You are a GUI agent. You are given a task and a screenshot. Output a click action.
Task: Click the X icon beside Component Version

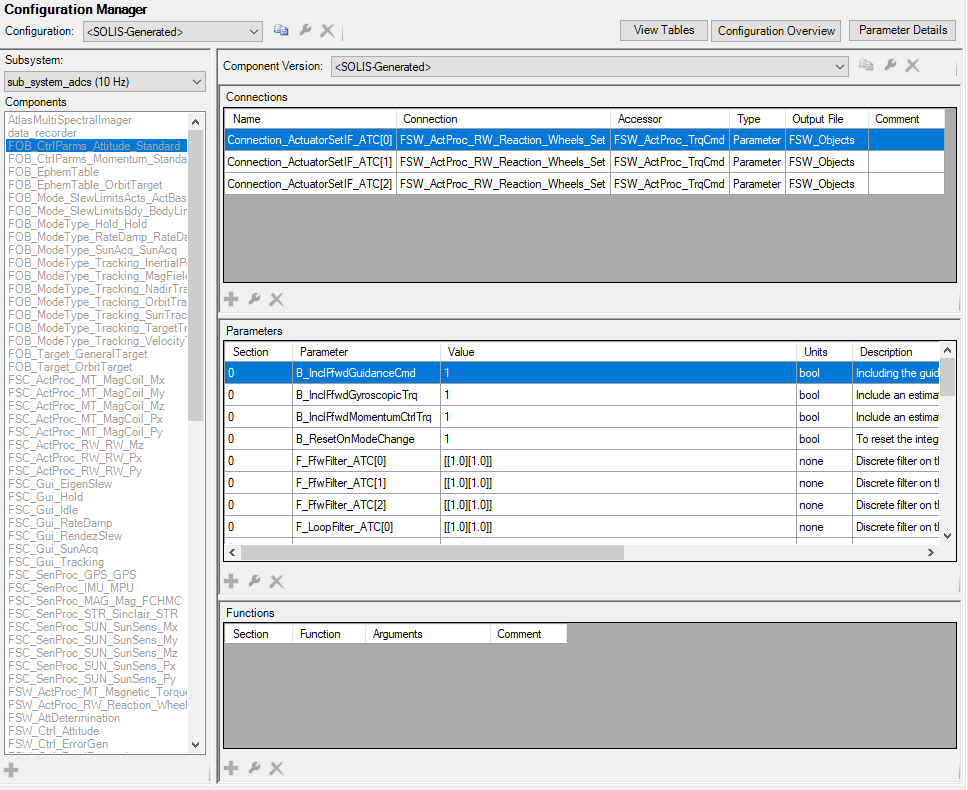[912, 66]
